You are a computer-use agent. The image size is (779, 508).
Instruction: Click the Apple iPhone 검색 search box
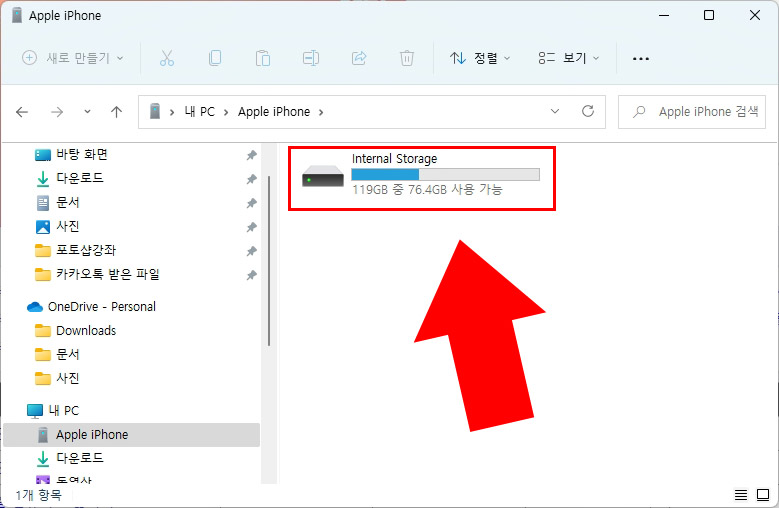pyautogui.click(x=692, y=112)
